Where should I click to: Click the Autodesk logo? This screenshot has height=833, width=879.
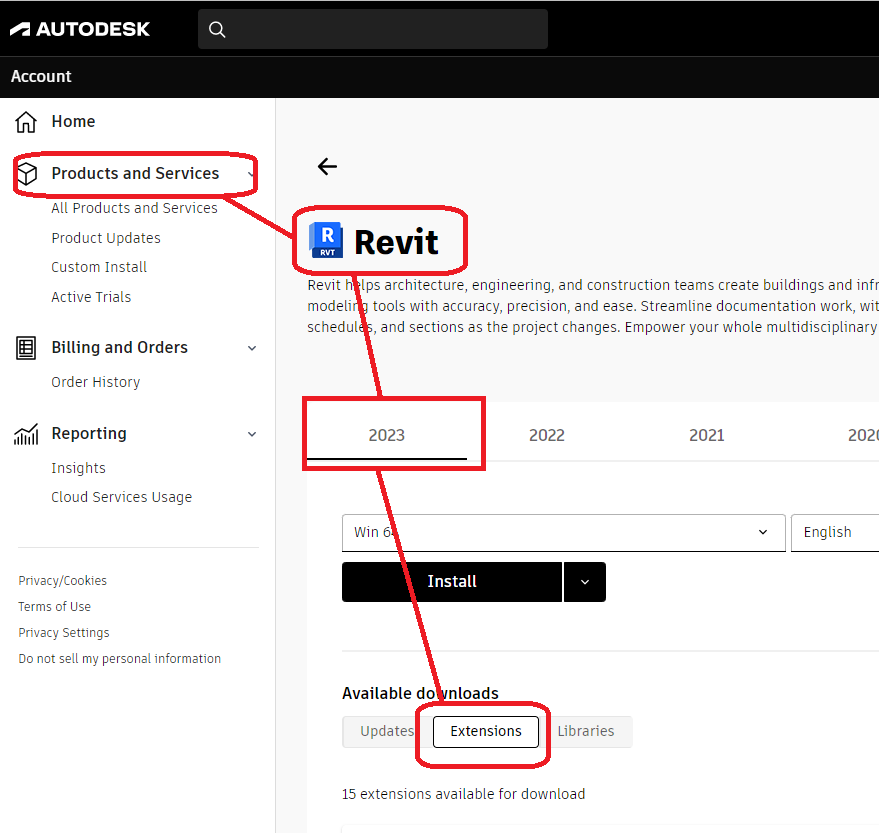click(80, 28)
